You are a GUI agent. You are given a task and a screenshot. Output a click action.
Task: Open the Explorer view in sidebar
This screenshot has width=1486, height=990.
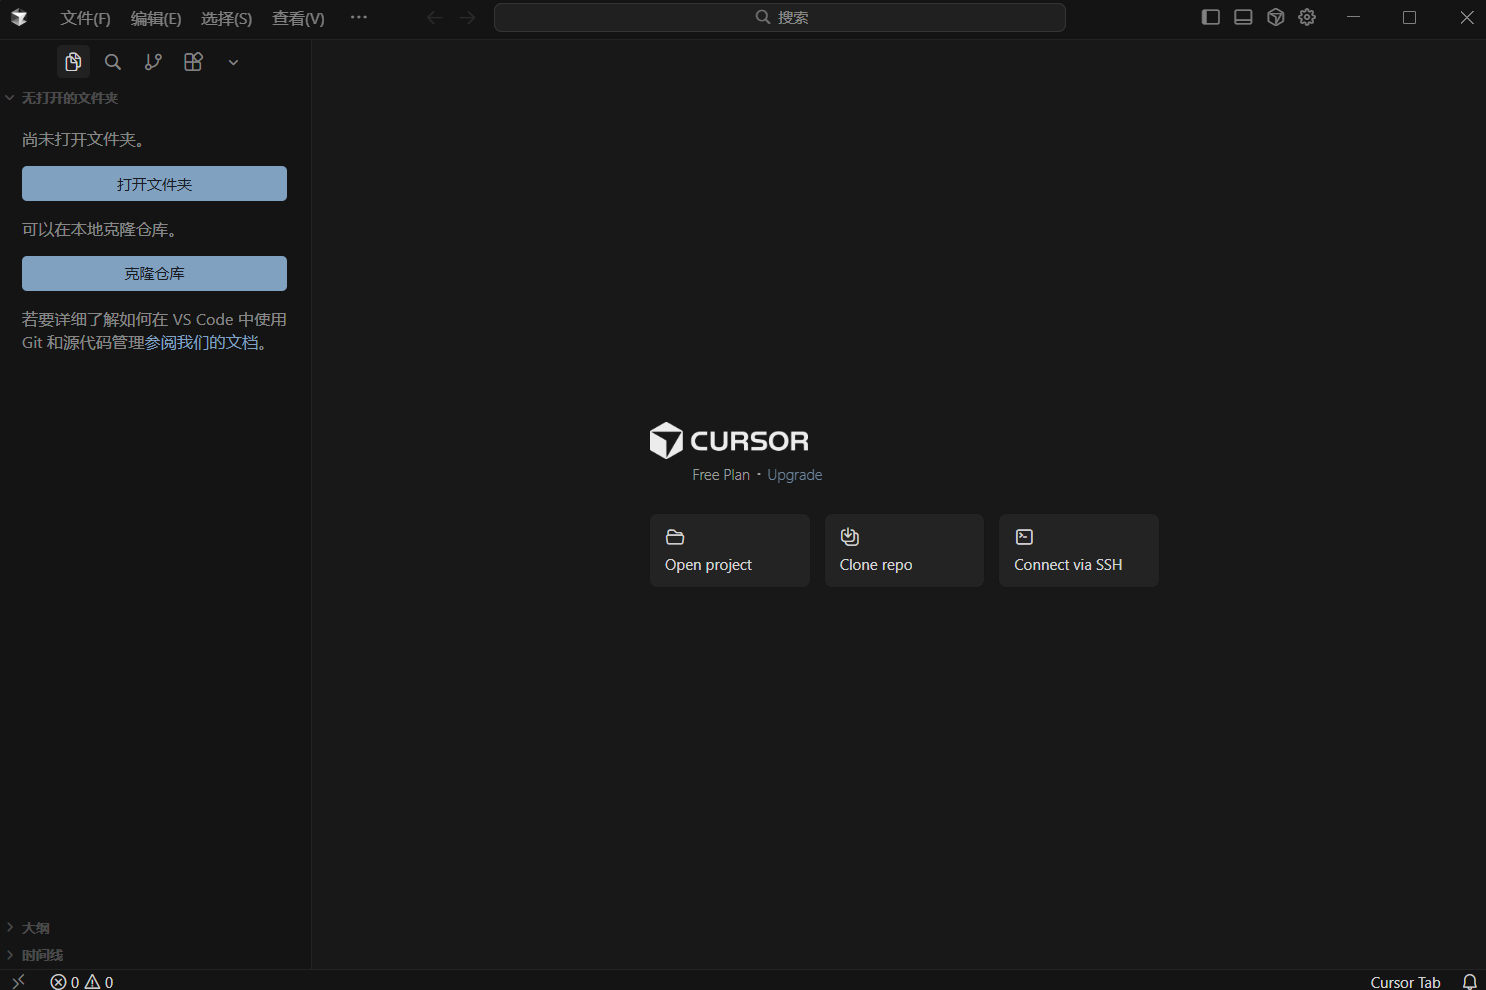73,62
